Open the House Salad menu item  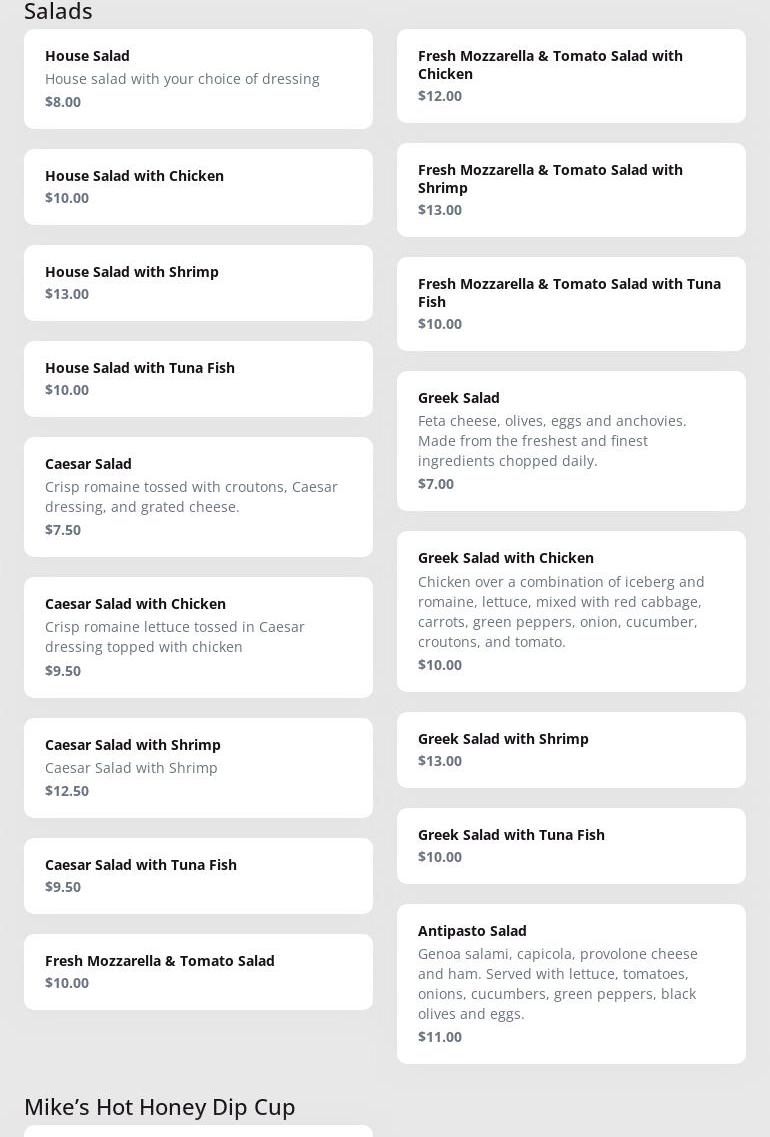[198, 78]
